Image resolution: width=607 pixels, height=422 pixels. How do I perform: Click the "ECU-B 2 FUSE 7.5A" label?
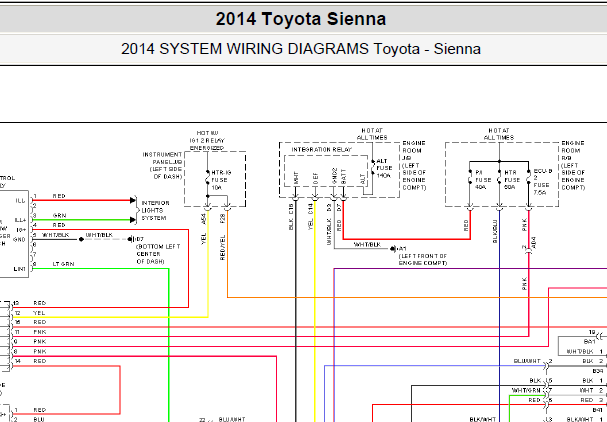(543, 182)
